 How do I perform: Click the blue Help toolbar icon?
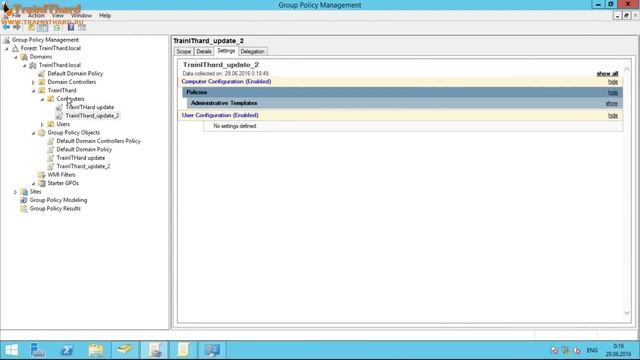click(71, 27)
